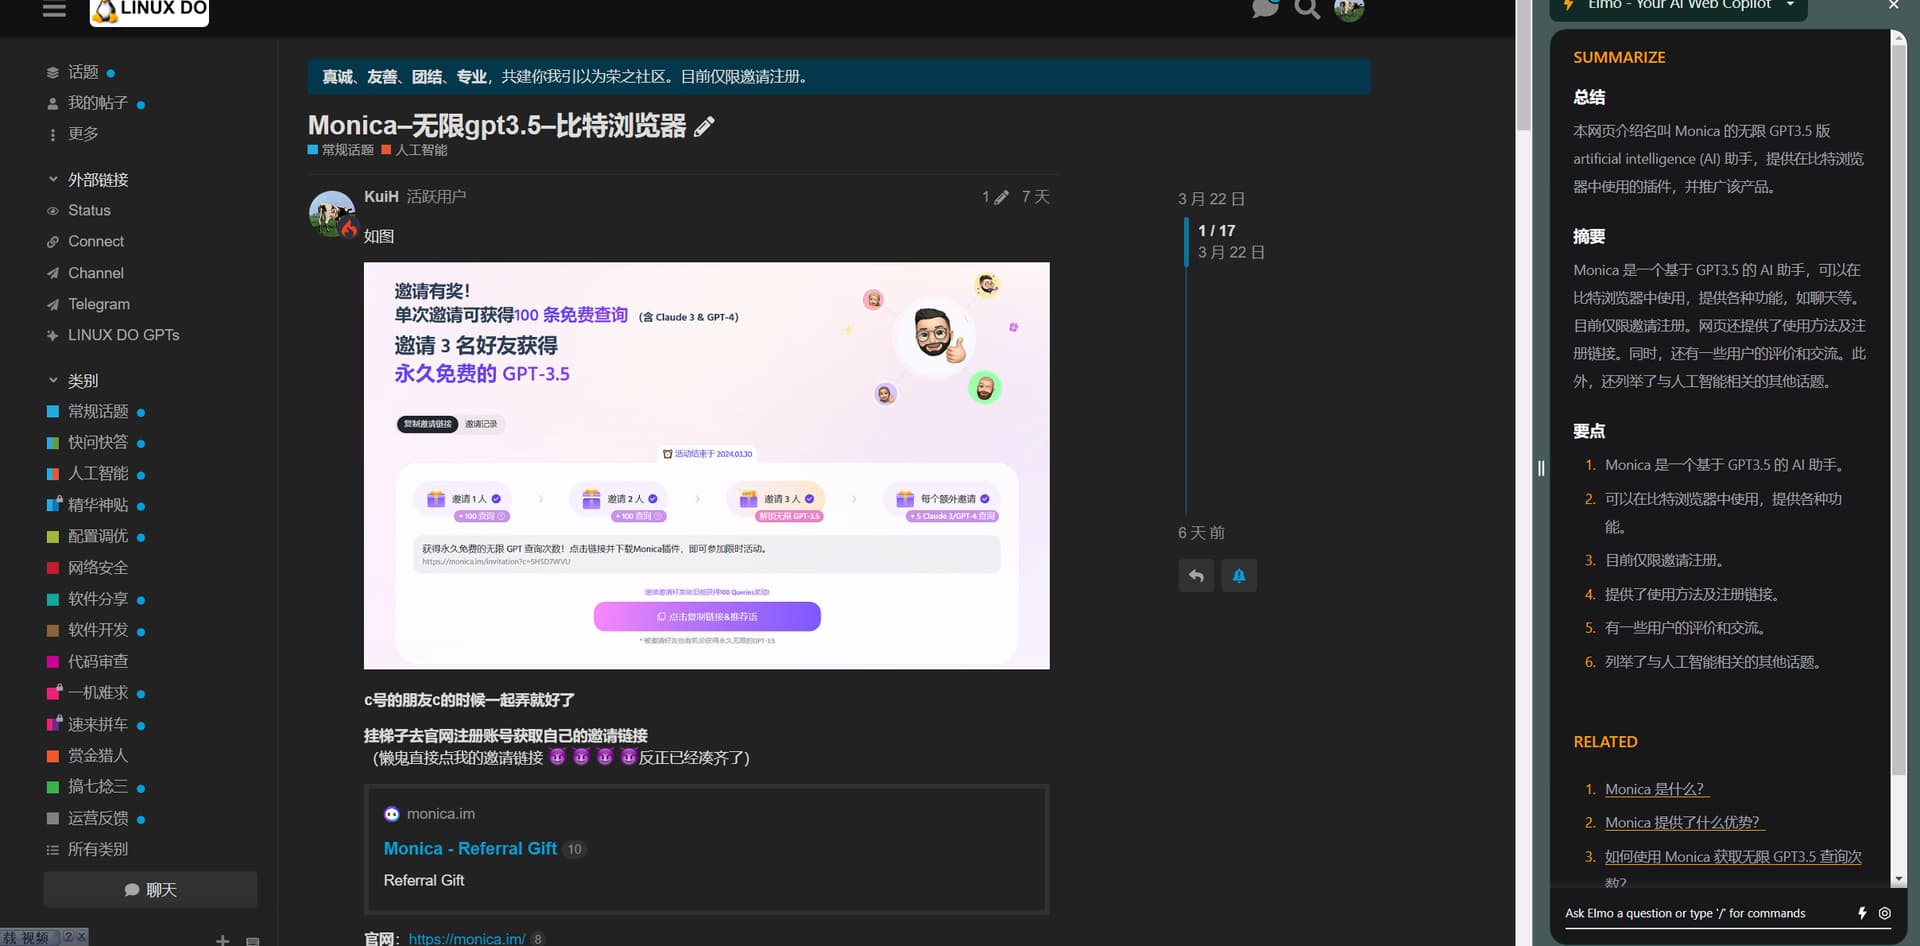Open the 常规话题 category in sidebar
Viewport: 1920px width, 946px height.
click(96, 412)
